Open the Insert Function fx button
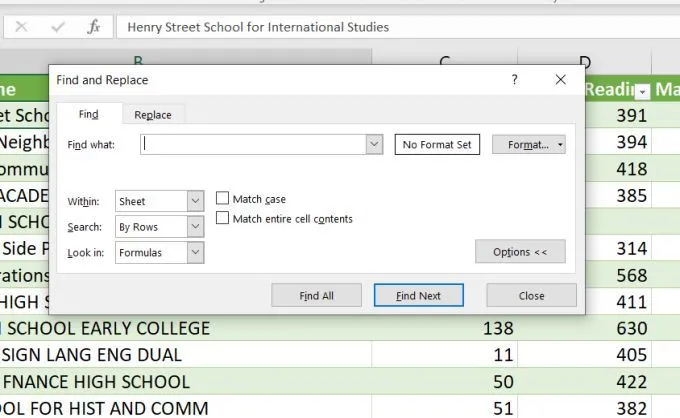 93,27
